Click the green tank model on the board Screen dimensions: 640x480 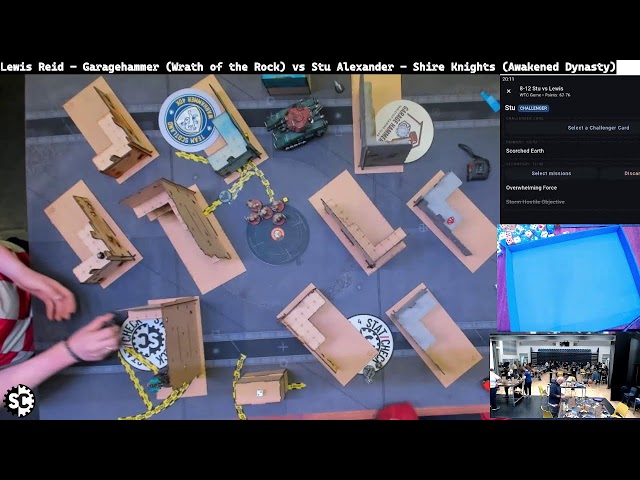tap(295, 124)
